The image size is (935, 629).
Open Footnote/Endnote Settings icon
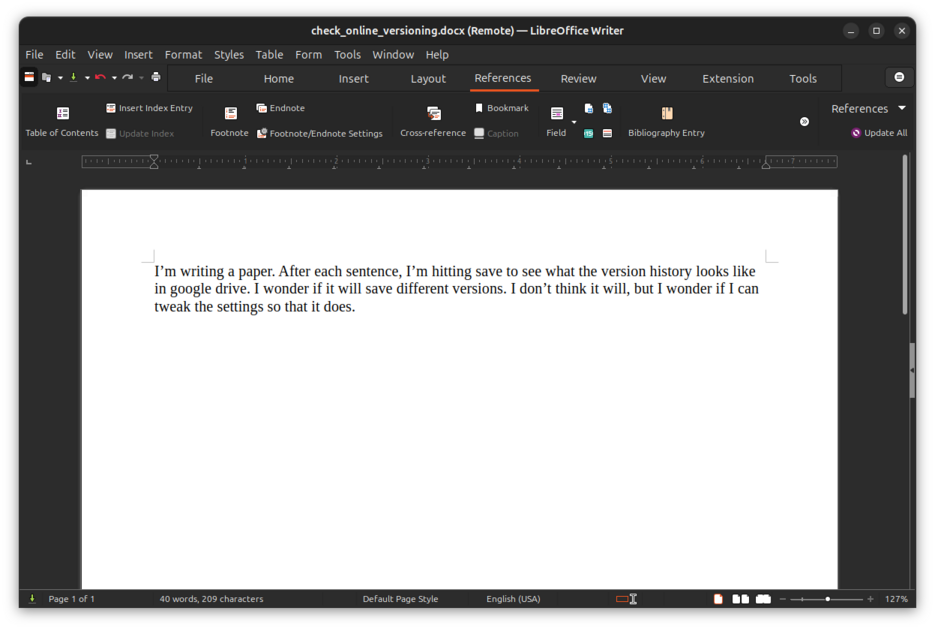point(262,134)
